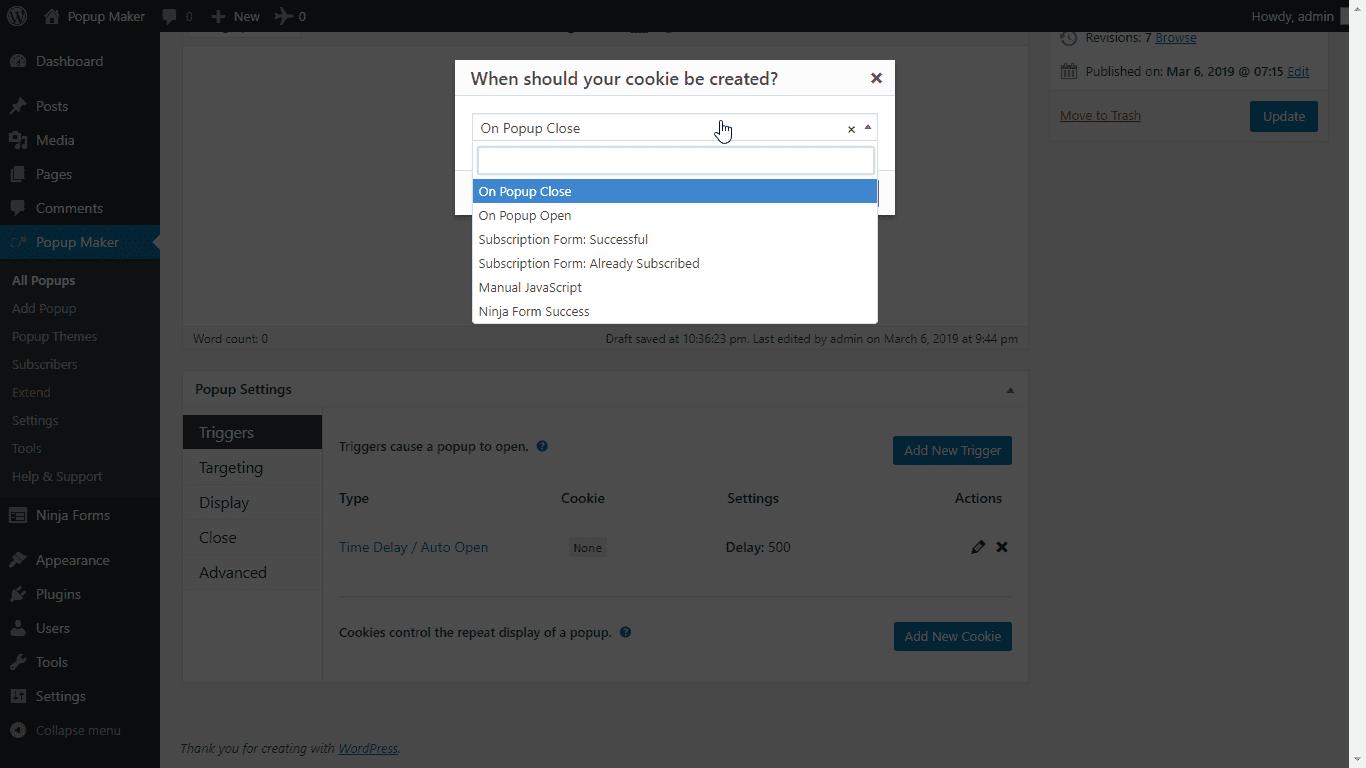
Task: Click the Update button
Action: point(1284,116)
